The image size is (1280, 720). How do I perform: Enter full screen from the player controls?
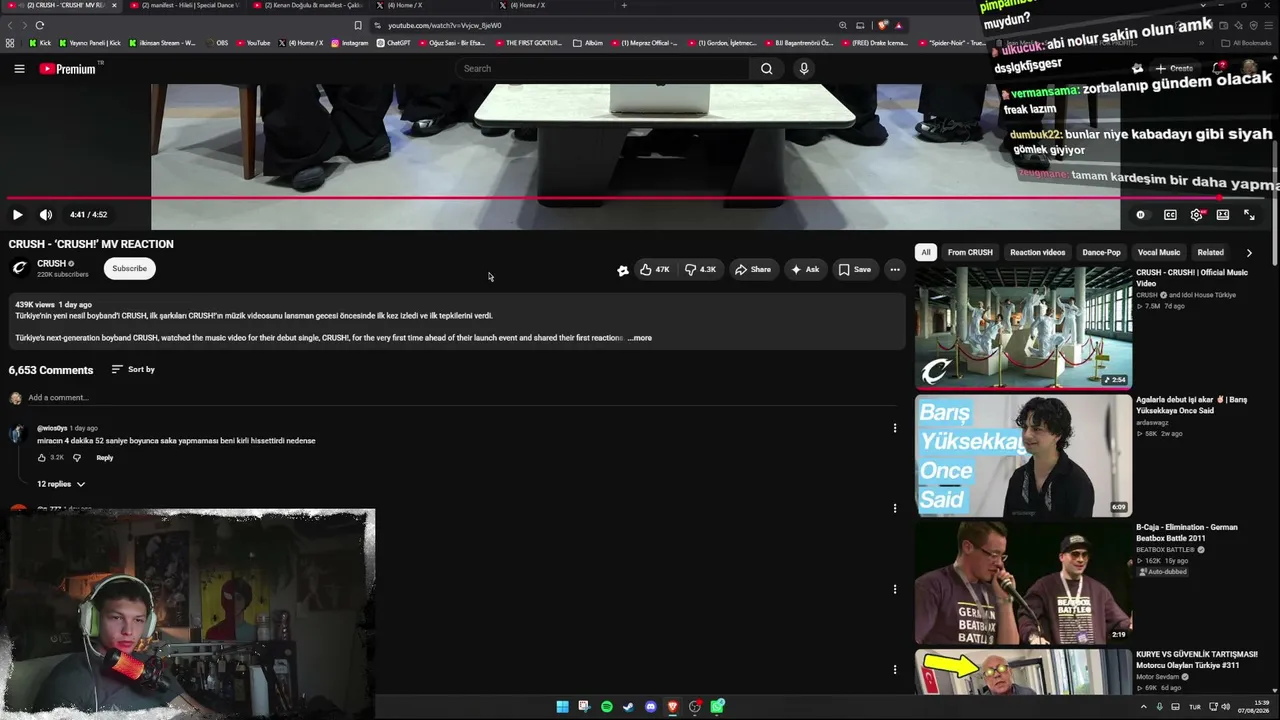point(1249,215)
